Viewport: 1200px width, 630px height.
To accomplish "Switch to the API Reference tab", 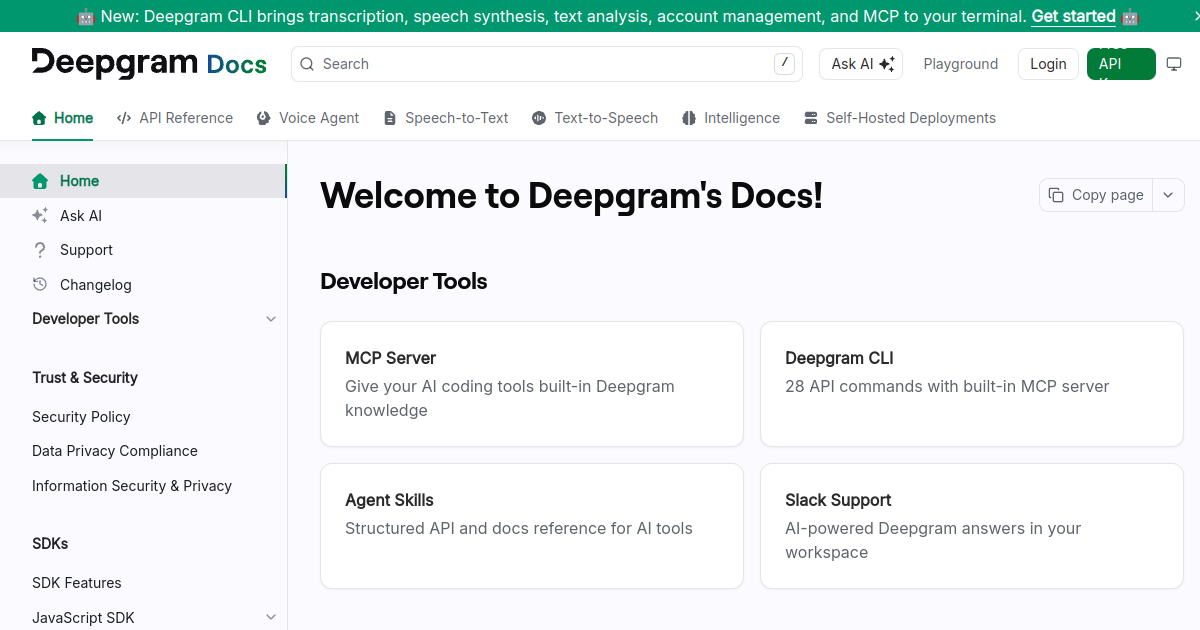I will (x=175, y=118).
